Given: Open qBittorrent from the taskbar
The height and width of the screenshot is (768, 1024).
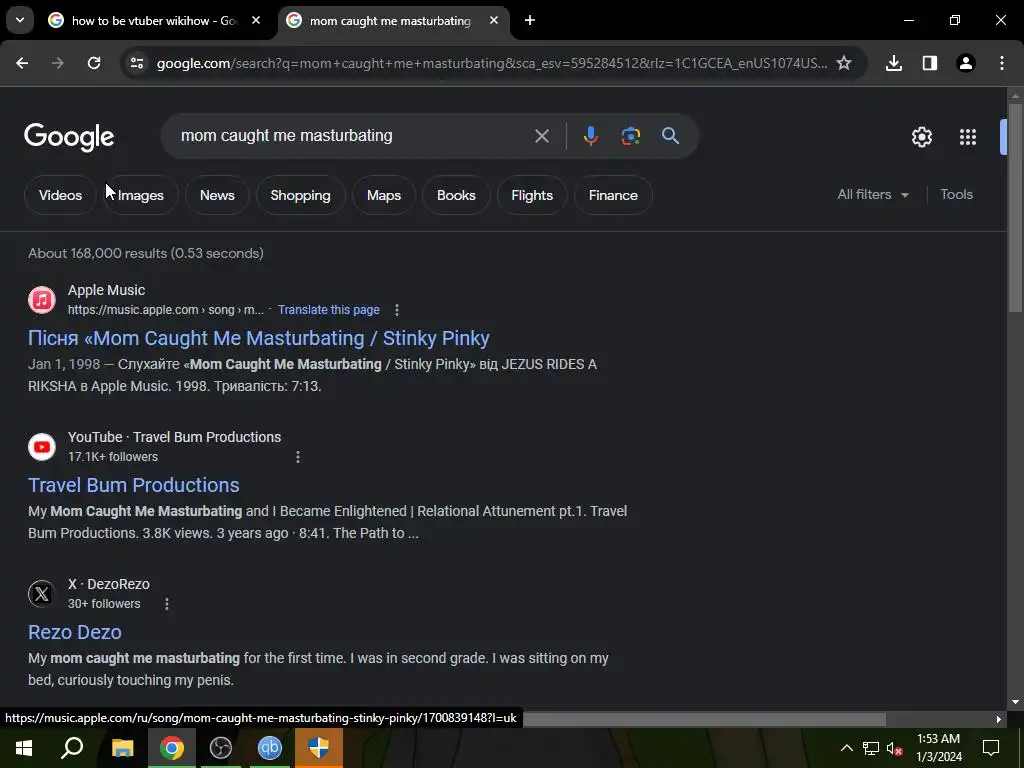Looking at the screenshot, I should [270, 748].
